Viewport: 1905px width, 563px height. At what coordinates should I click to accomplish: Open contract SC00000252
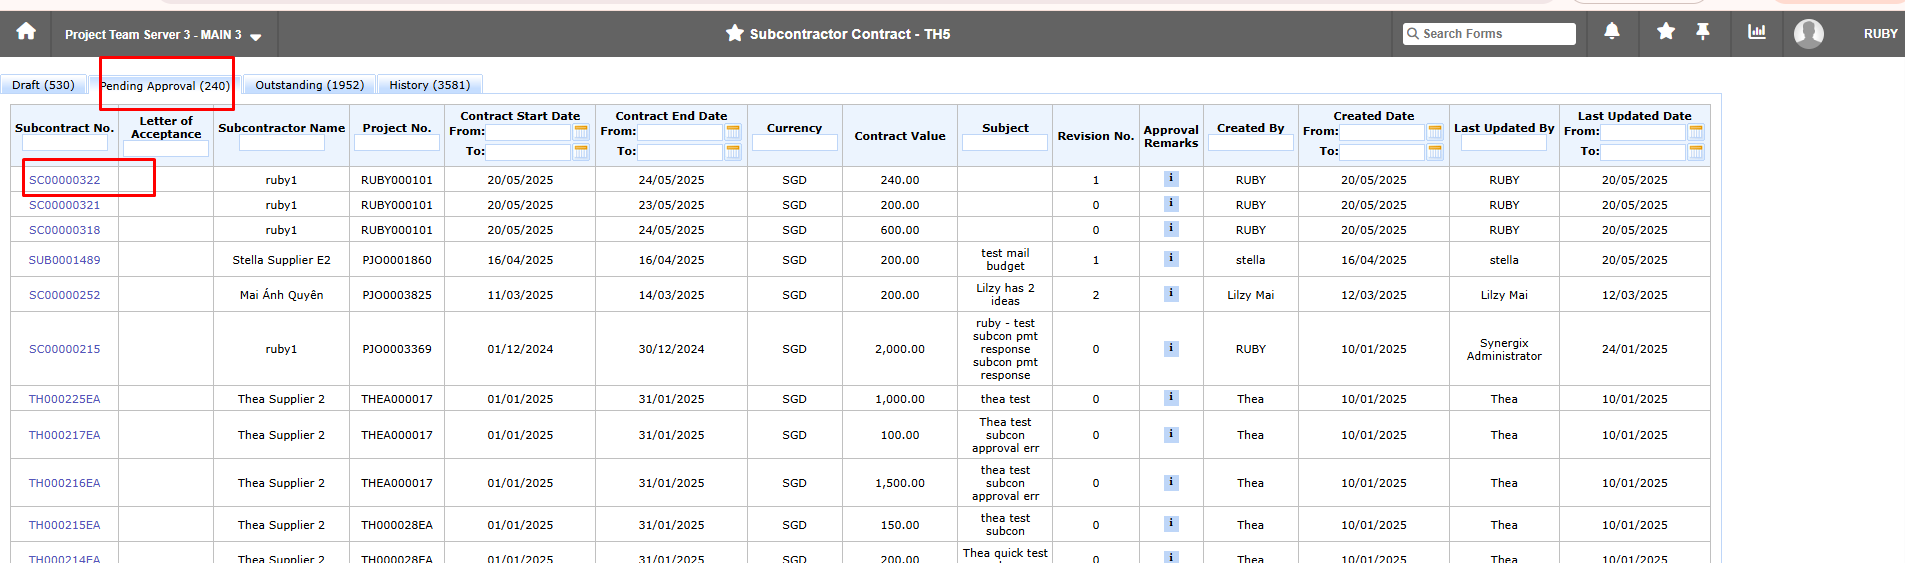(64, 295)
